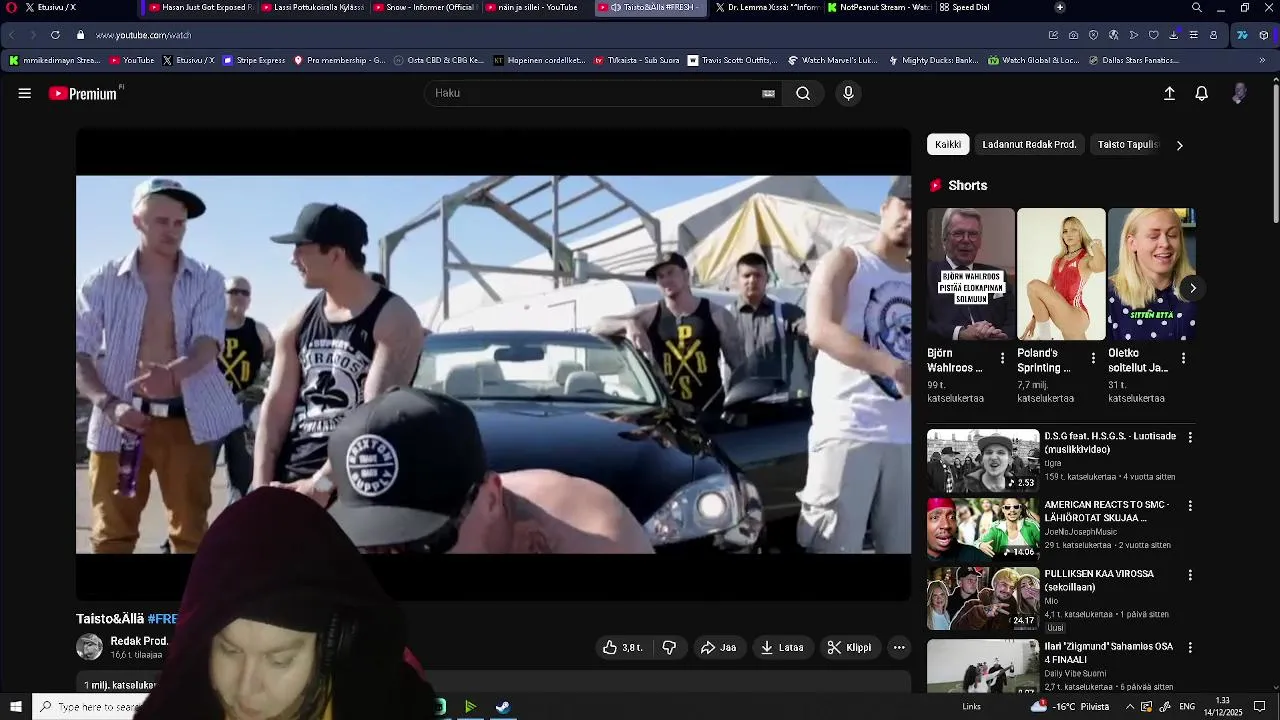Image resolution: width=1280 pixels, height=720 pixels.
Task: Open options for 'Oletko soitellut' Short
Action: [x=1183, y=358]
